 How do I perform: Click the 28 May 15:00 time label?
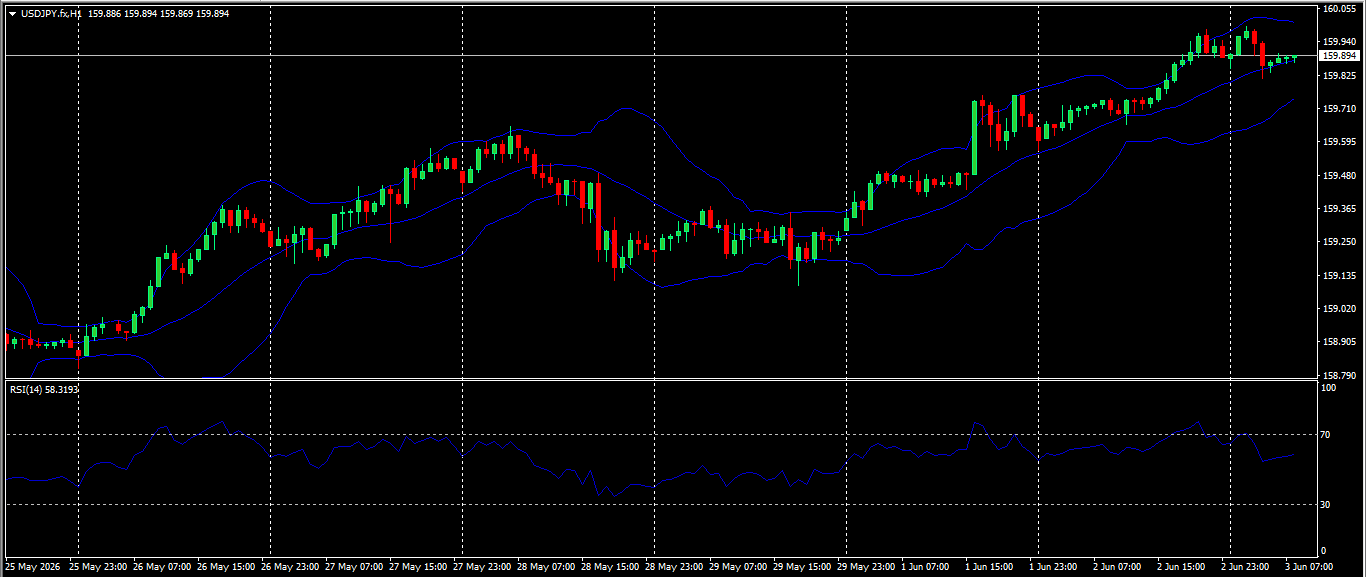point(610,566)
